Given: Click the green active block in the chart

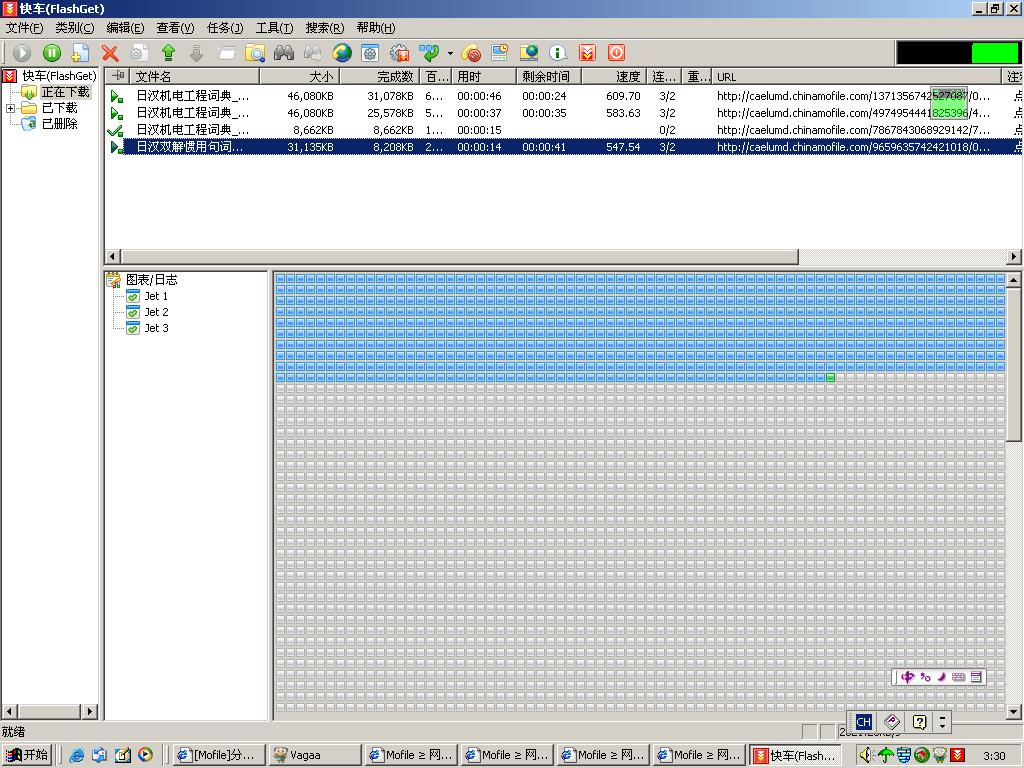Looking at the screenshot, I should [831, 377].
